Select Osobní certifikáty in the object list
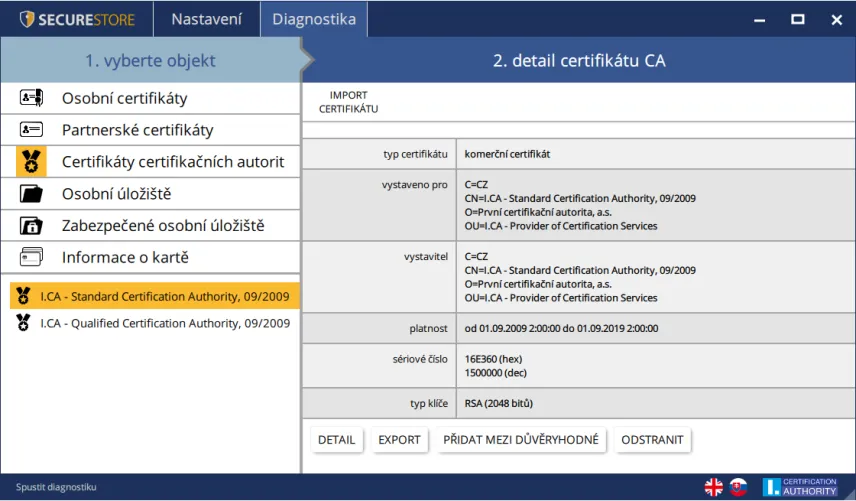Viewport: 856px width, 501px height. coord(151,98)
